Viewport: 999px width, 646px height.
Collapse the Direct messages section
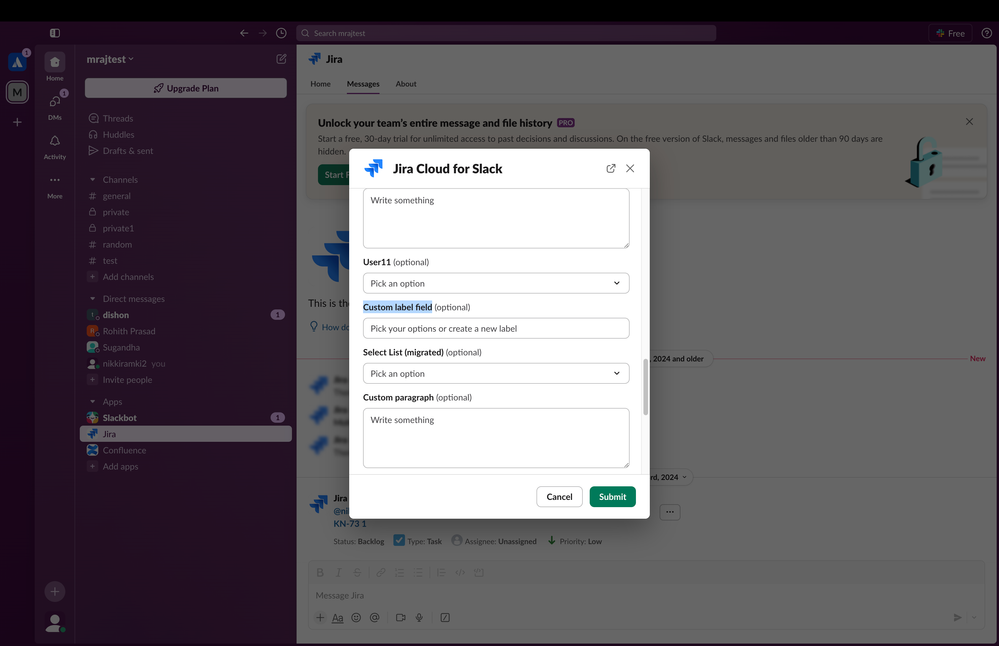(92, 299)
